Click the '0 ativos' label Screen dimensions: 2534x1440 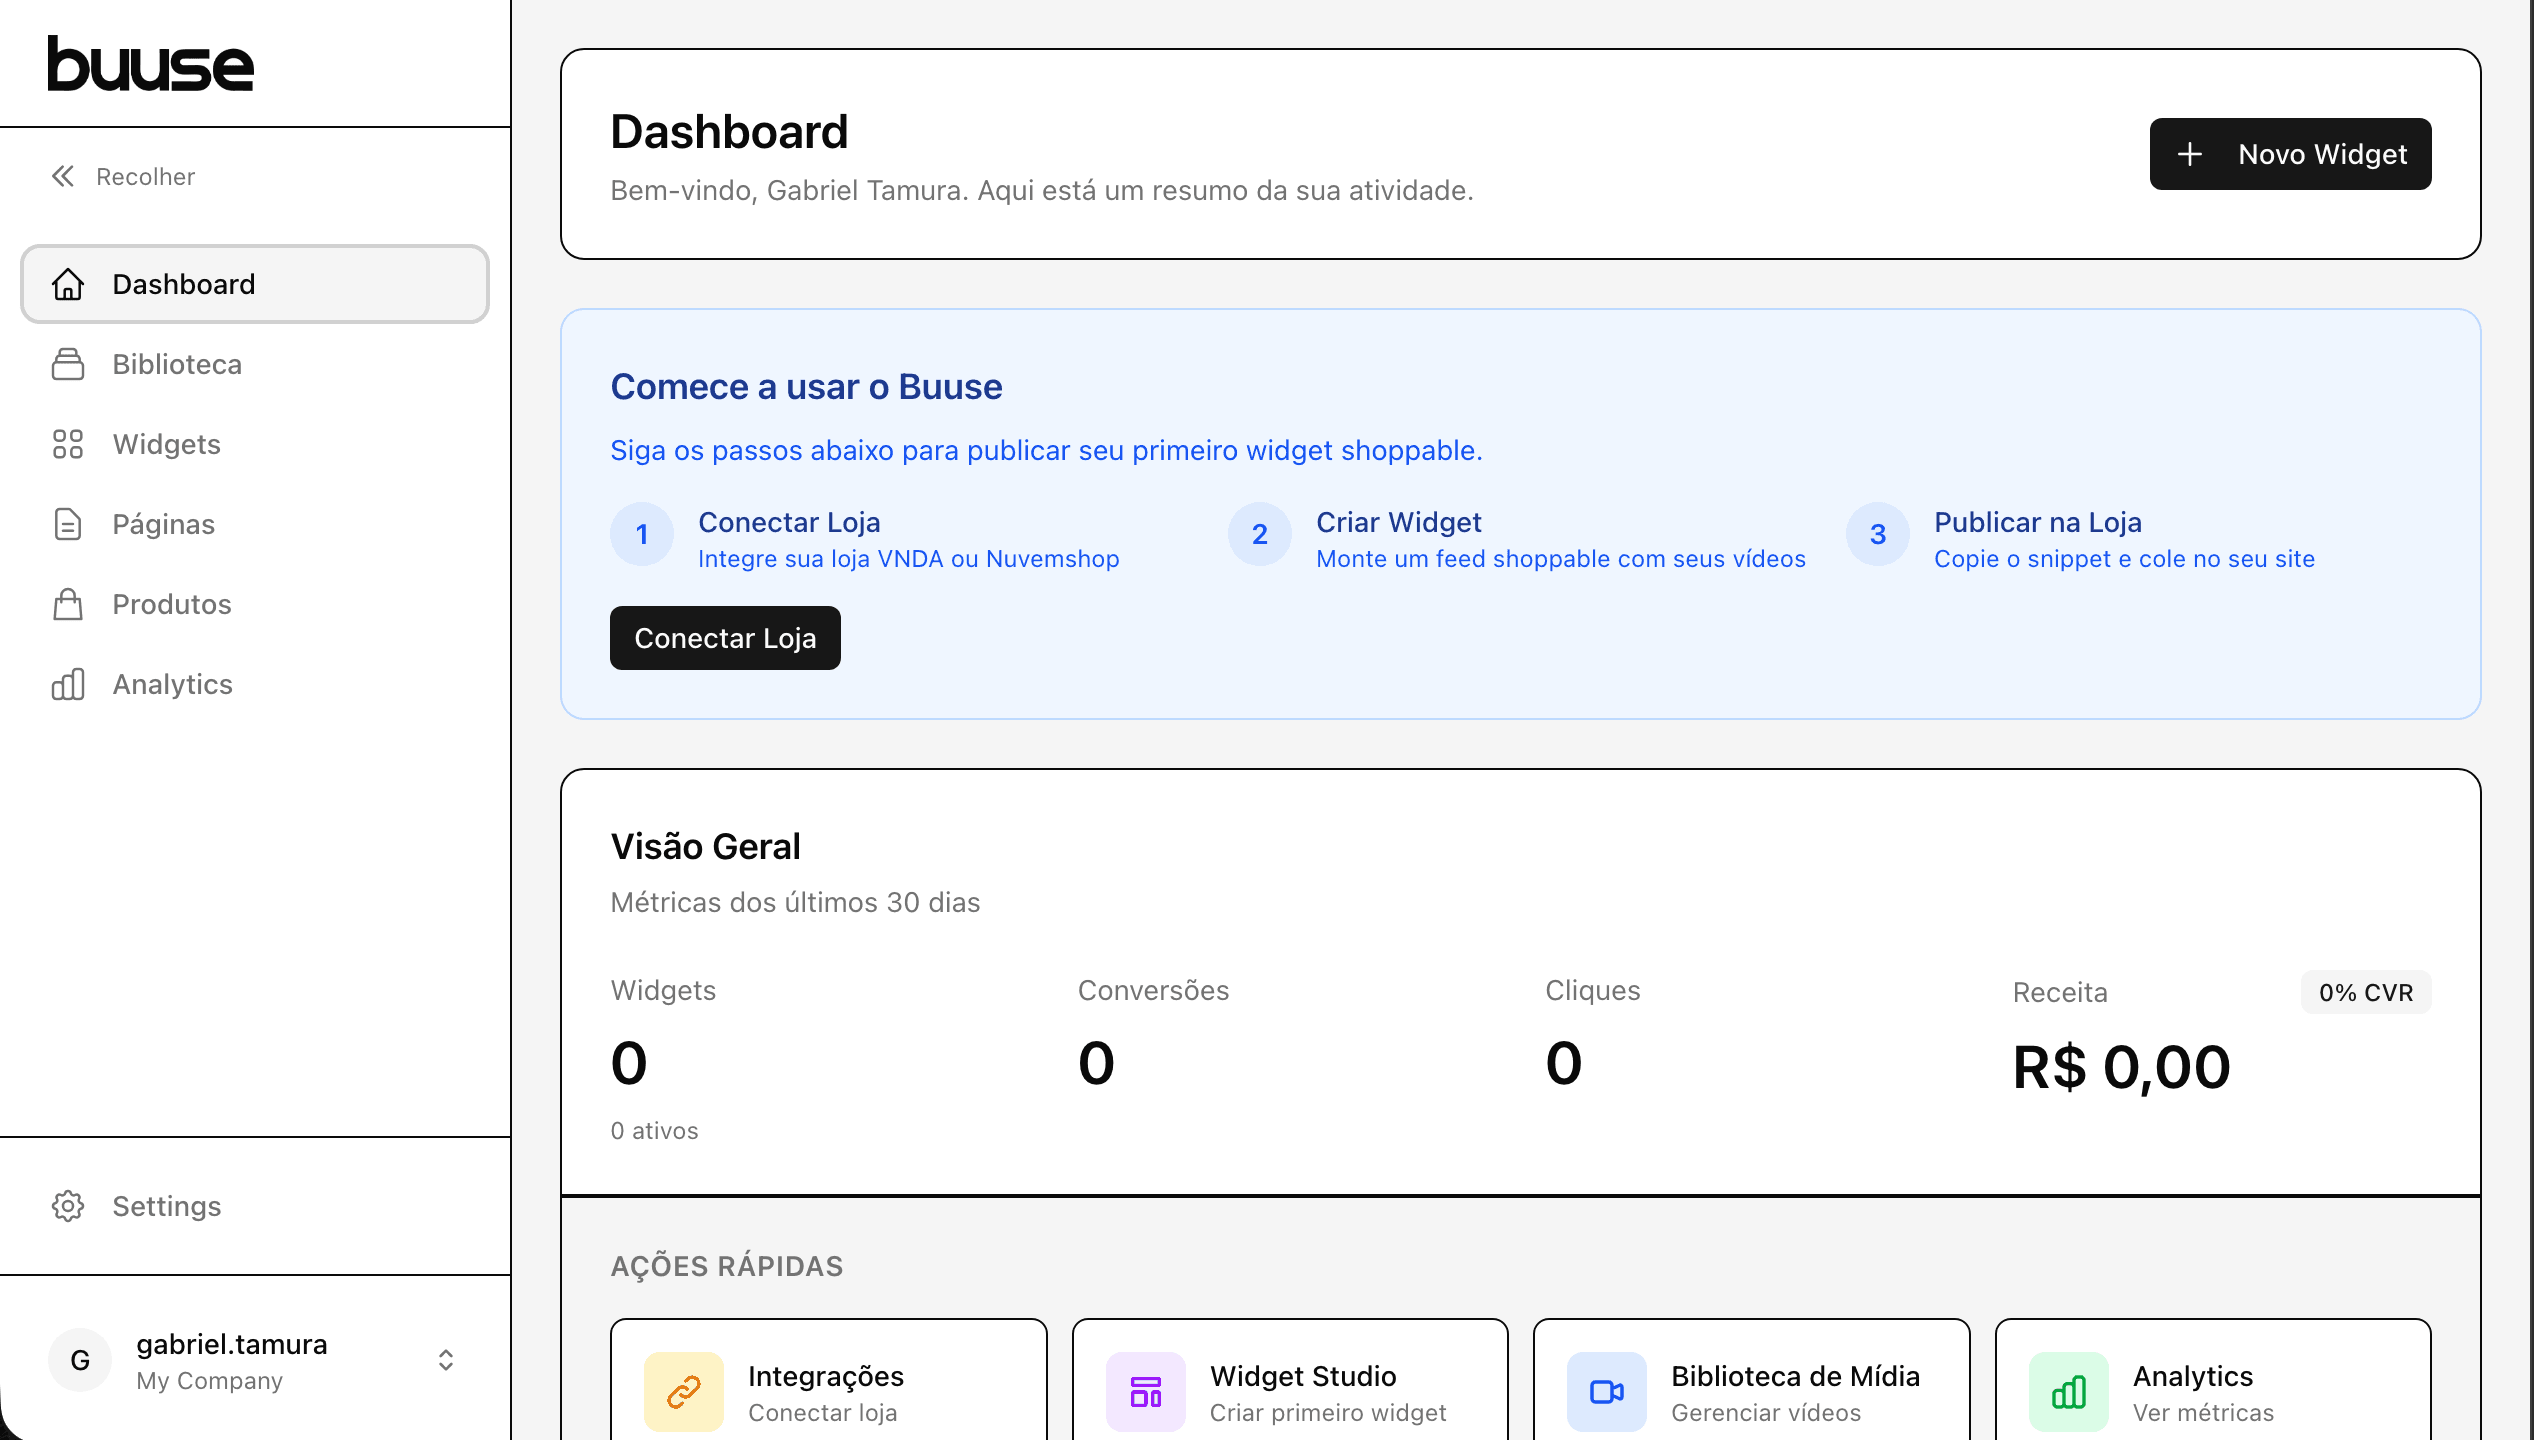pos(654,1131)
